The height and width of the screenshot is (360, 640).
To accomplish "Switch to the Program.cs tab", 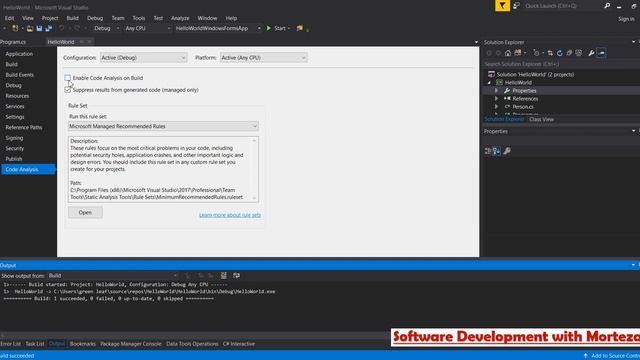I will (x=13, y=42).
